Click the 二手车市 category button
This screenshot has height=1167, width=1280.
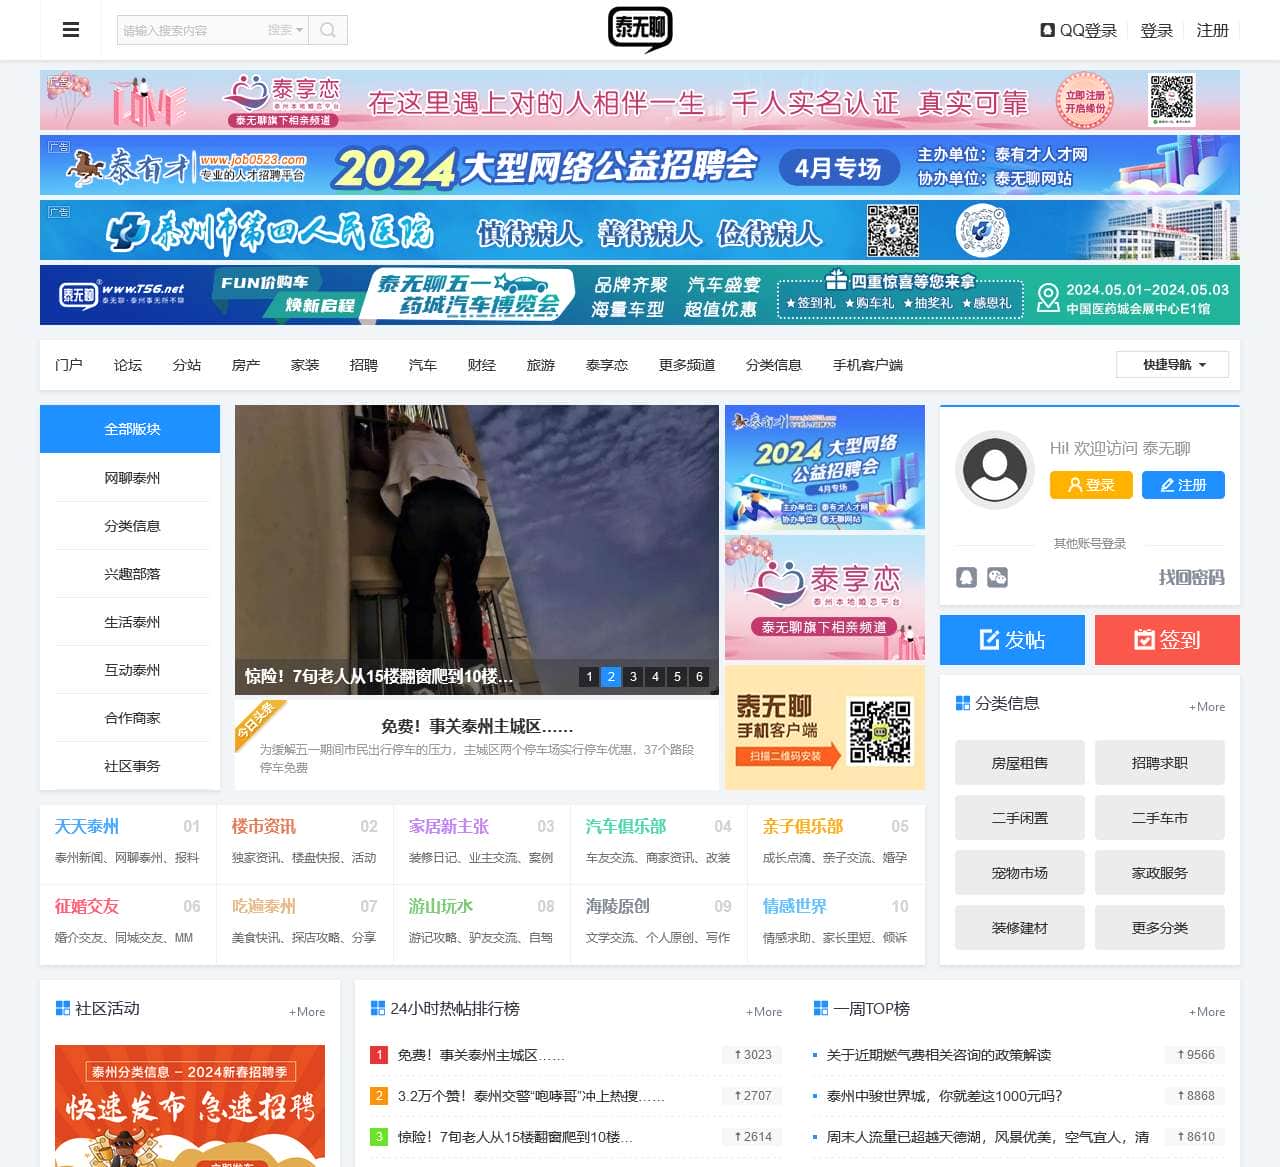pos(1160,817)
